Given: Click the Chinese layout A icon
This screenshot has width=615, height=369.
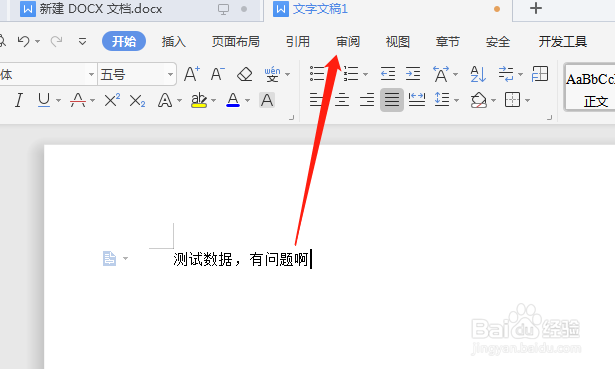Looking at the screenshot, I should coord(441,74).
